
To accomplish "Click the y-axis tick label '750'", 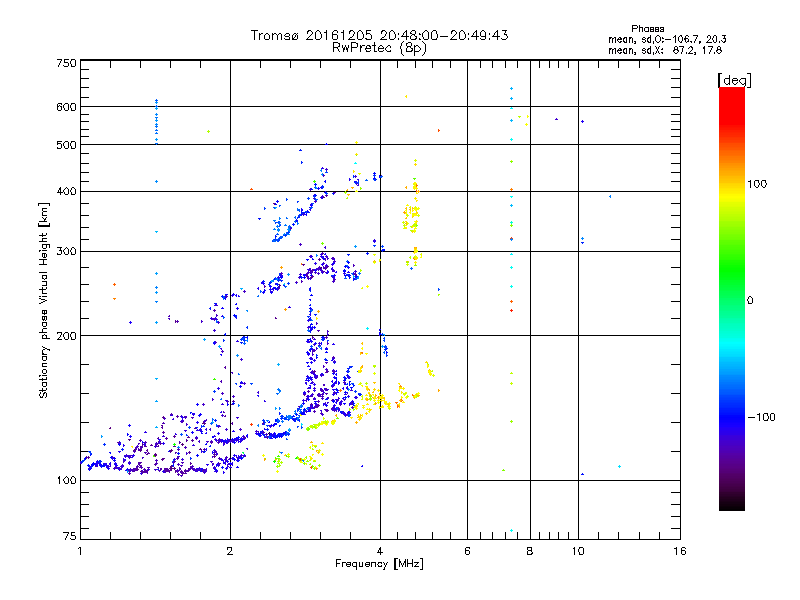I will 66,63.
